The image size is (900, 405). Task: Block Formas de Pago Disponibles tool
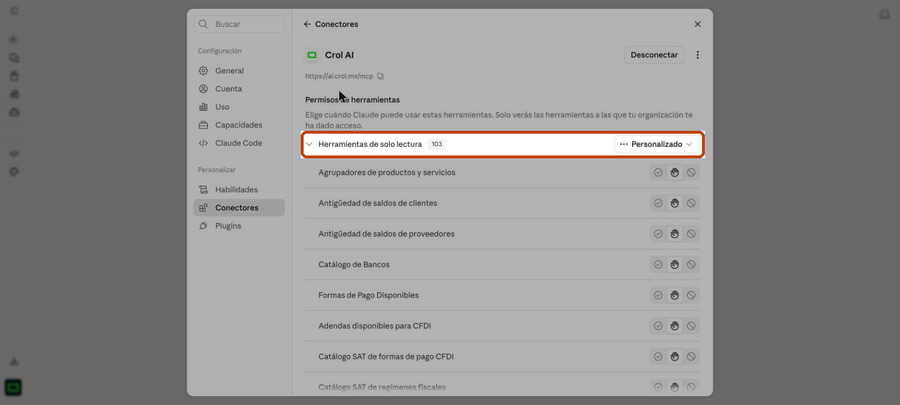coord(691,295)
